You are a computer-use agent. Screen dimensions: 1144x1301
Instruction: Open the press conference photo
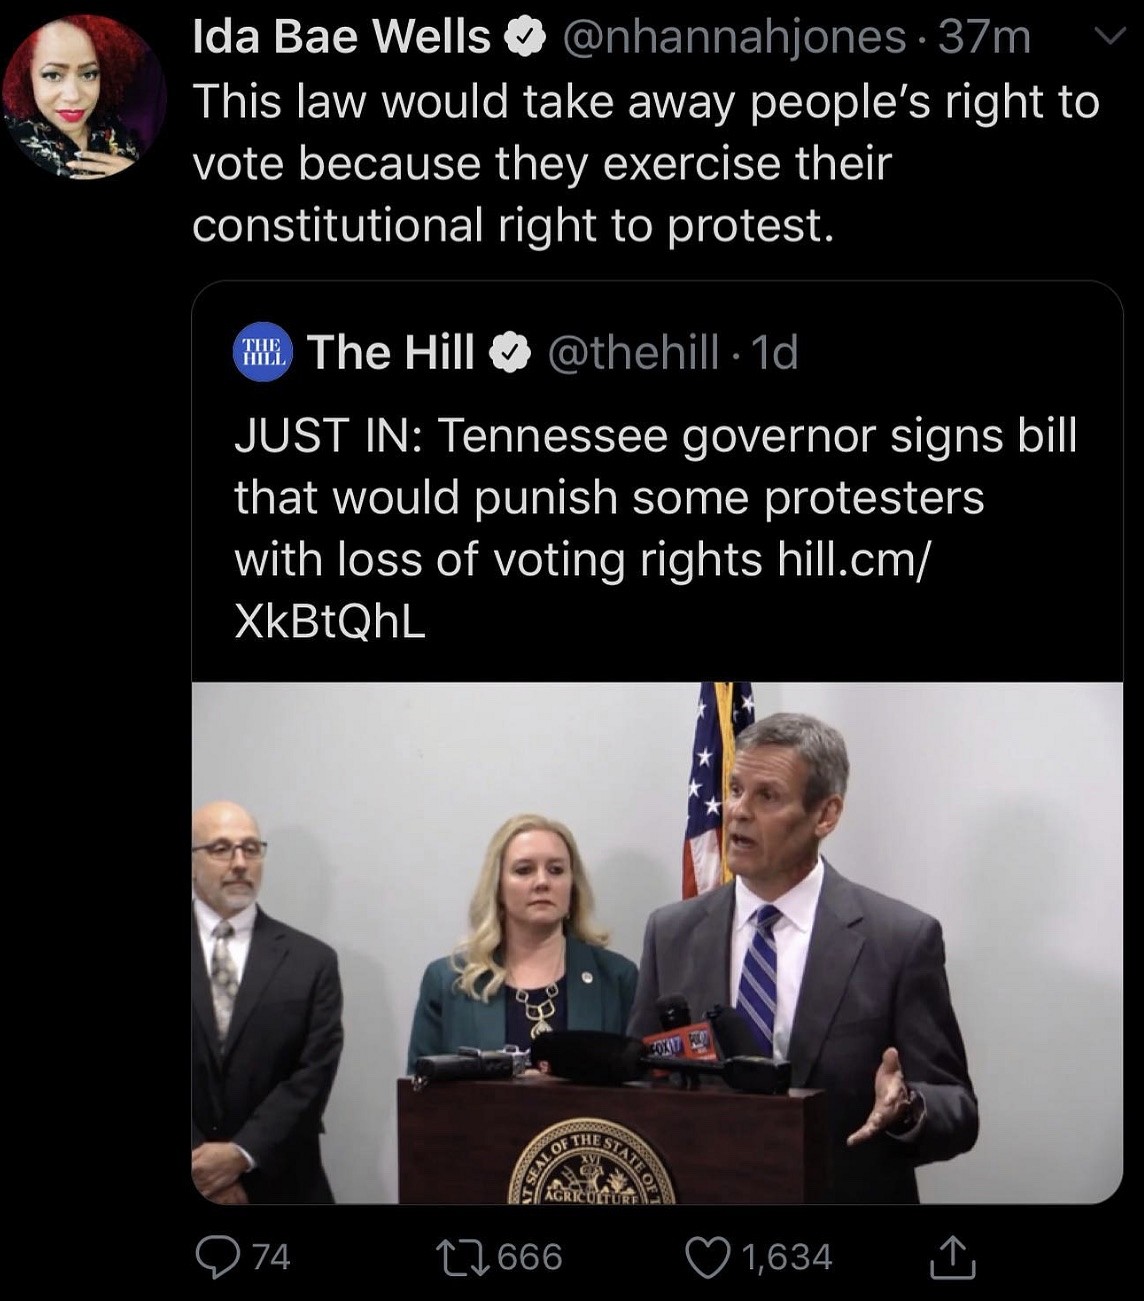657,943
